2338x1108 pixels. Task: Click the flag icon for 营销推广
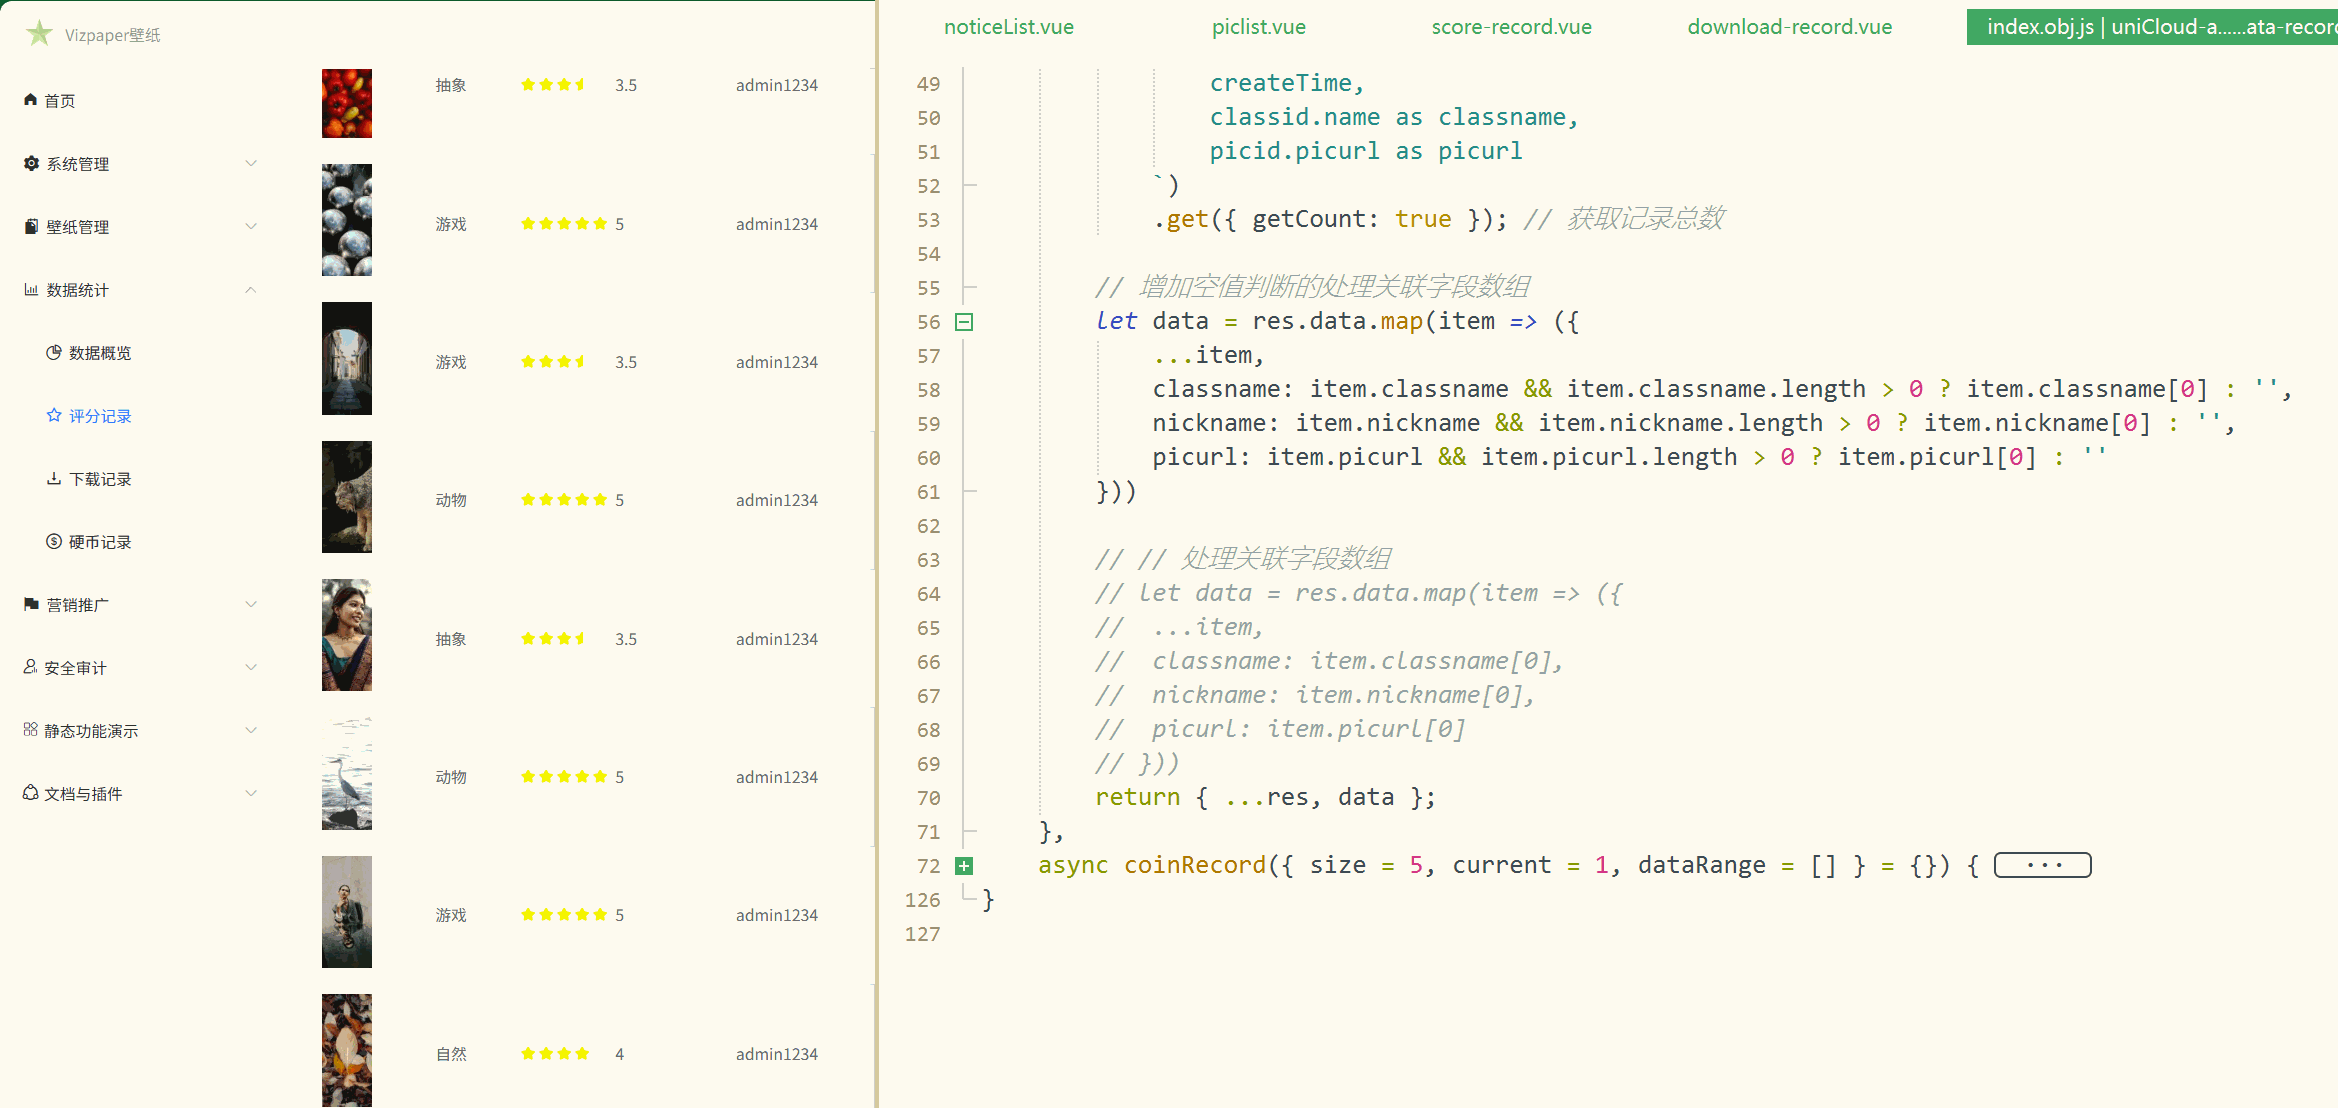(x=31, y=604)
